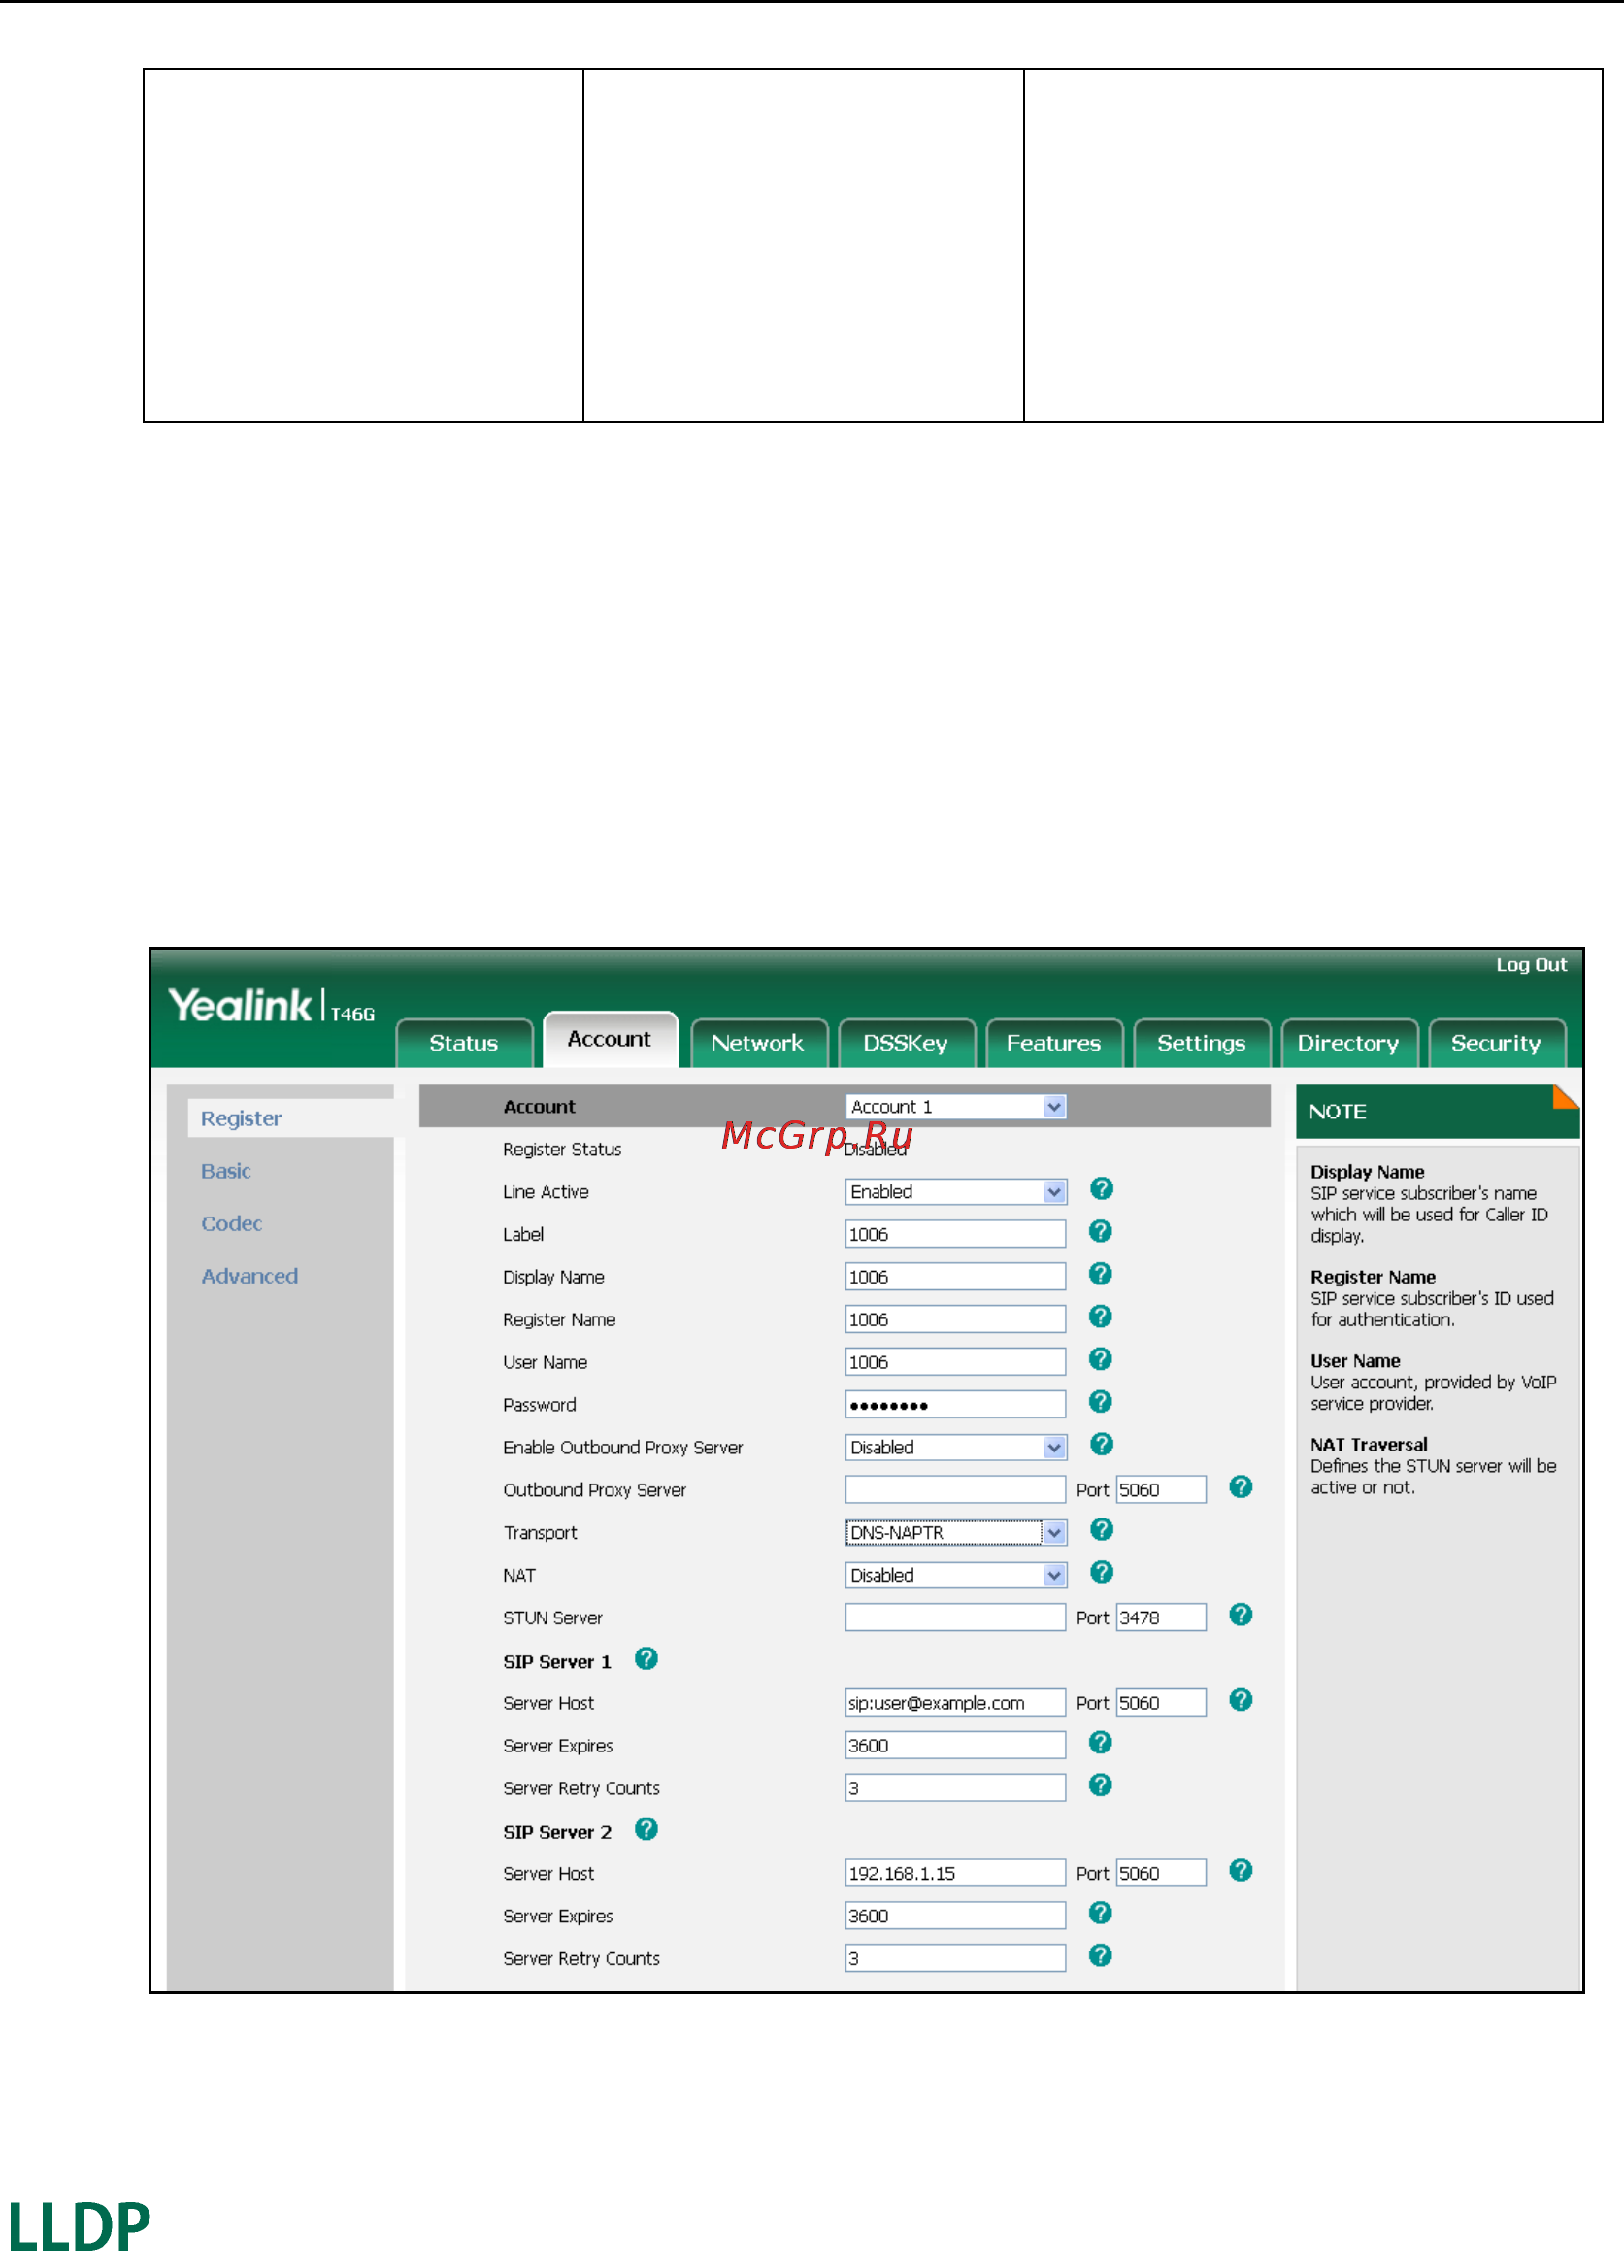Click help icon beside SIP Server 2 heading
1624x2268 pixels.
(x=647, y=1829)
